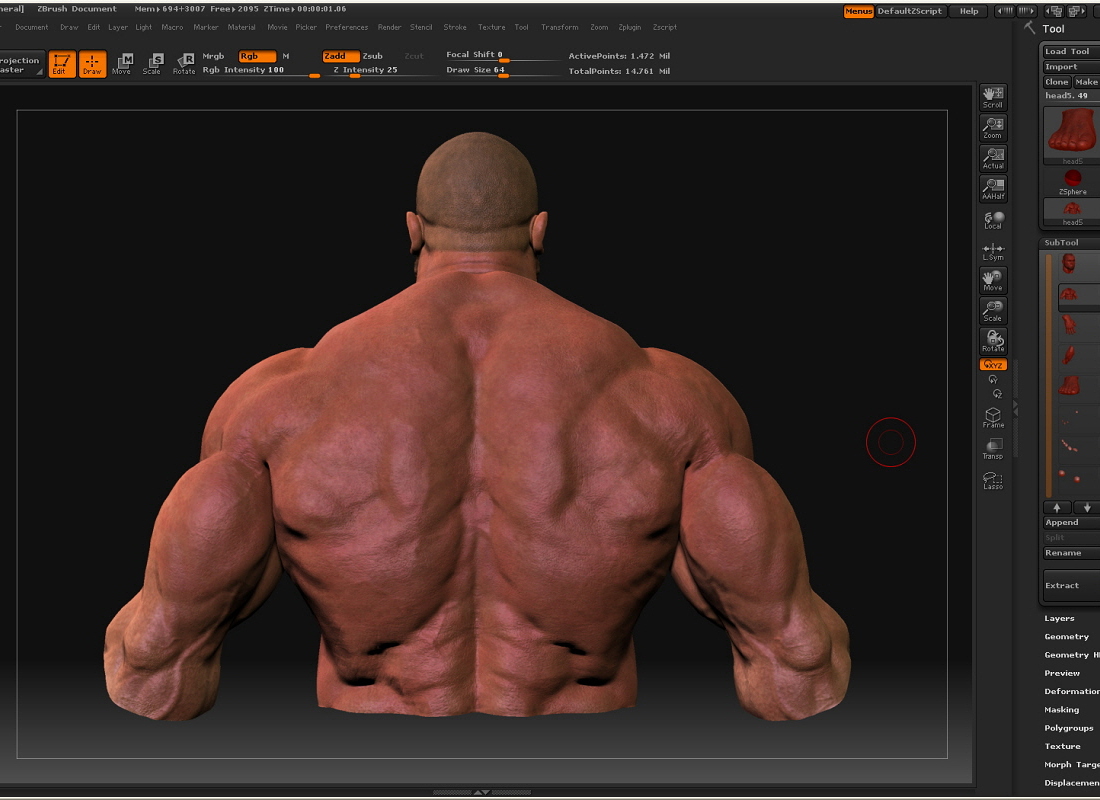Enable Zsub sculpting mode
Image resolution: width=1100 pixels, height=800 pixels.
click(374, 56)
